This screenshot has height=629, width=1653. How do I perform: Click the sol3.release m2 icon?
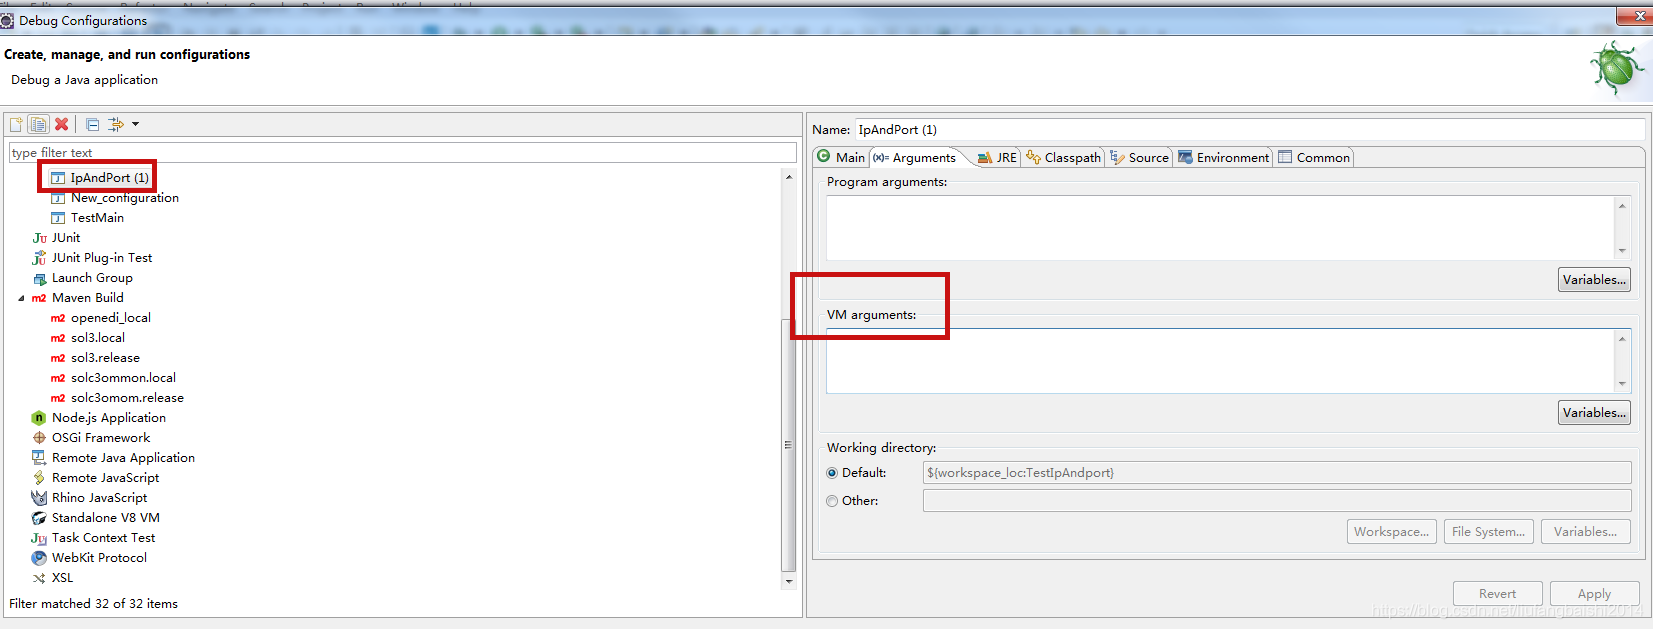click(58, 358)
